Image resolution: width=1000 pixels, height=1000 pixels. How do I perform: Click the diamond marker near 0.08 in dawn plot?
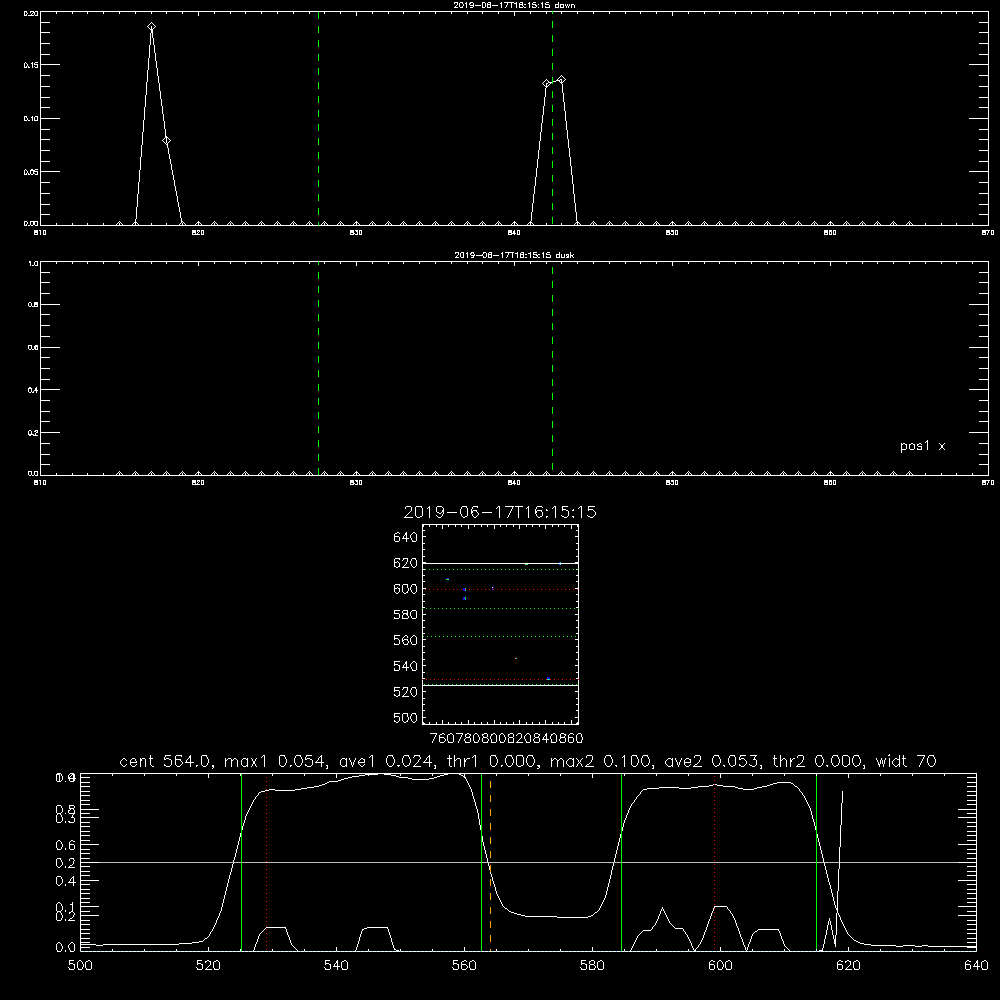click(x=166, y=140)
